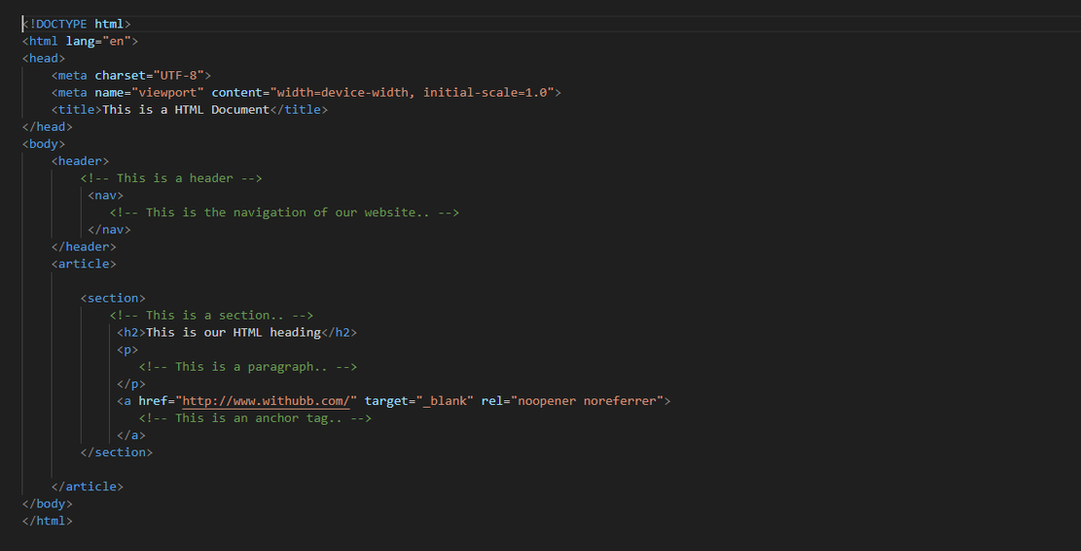Click the h2 text 'This is our HTML heading'
Screen dimensions: 1081x551
coord(234,332)
